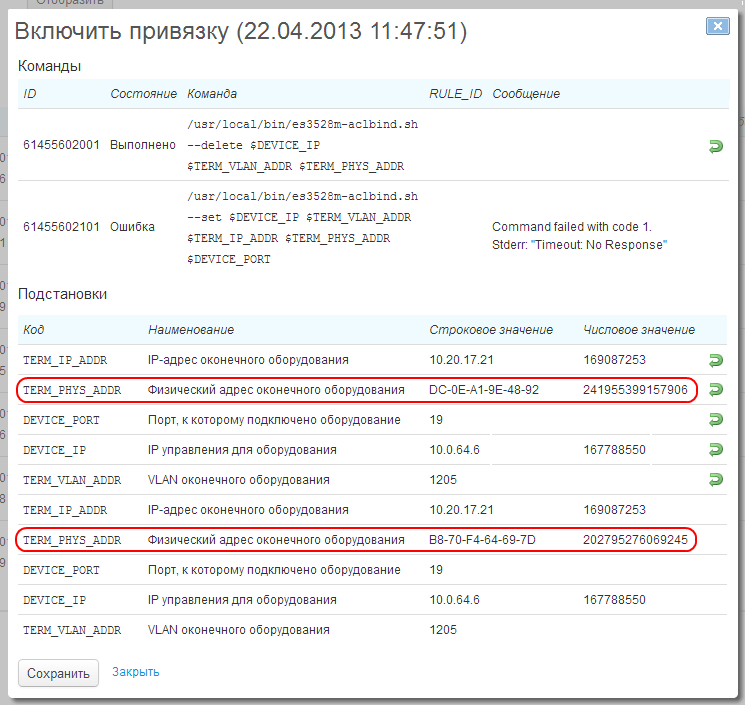The height and width of the screenshot is (705, 745).
Task: Click the Команды section heading
Action: pyautogui.click(x=49, y=66)
